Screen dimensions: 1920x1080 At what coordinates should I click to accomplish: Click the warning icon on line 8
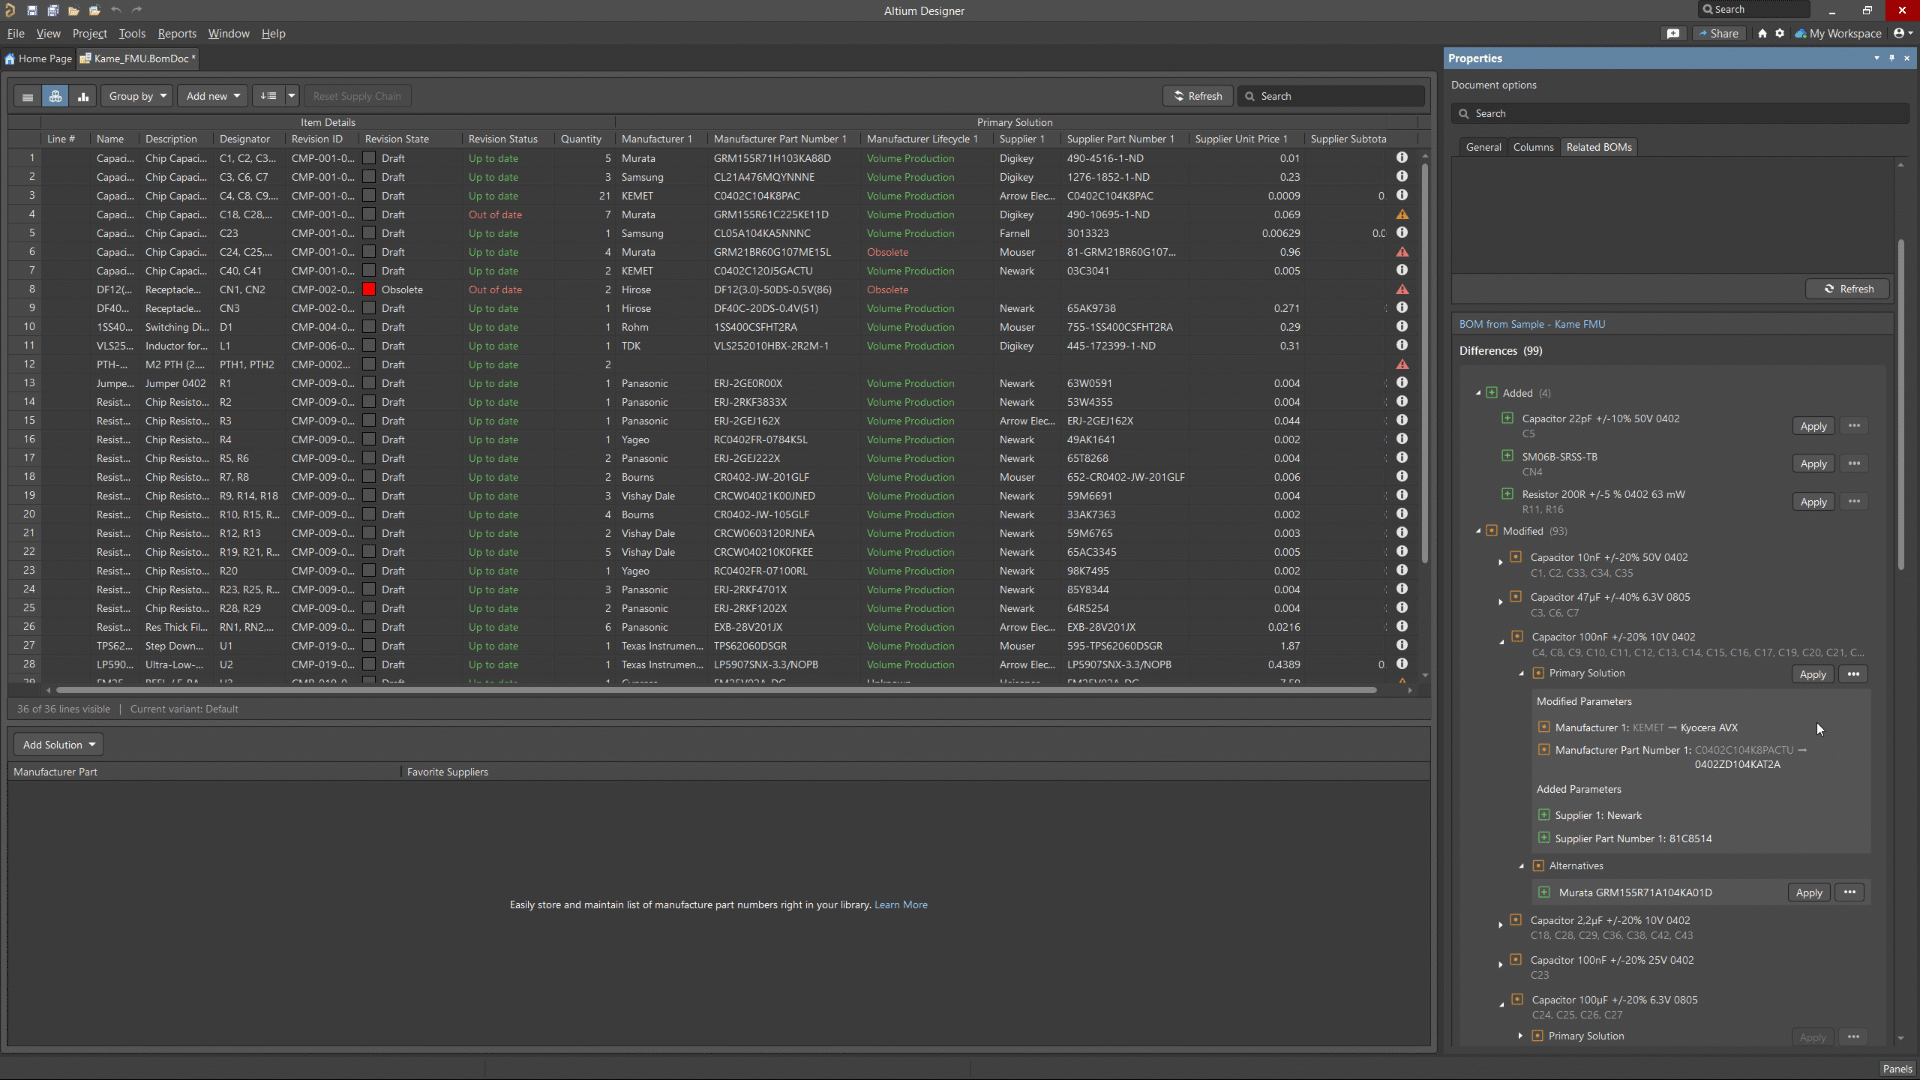click(x=1402, y=289)
